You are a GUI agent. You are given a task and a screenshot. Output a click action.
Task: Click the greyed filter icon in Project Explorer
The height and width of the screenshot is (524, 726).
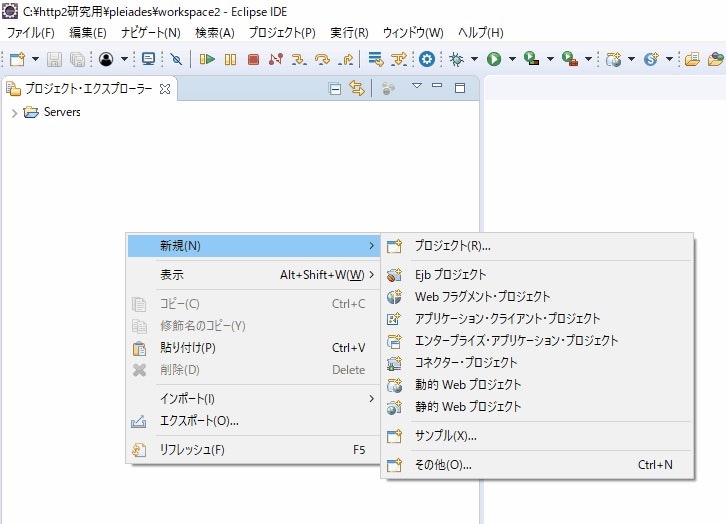click(388, 88)
